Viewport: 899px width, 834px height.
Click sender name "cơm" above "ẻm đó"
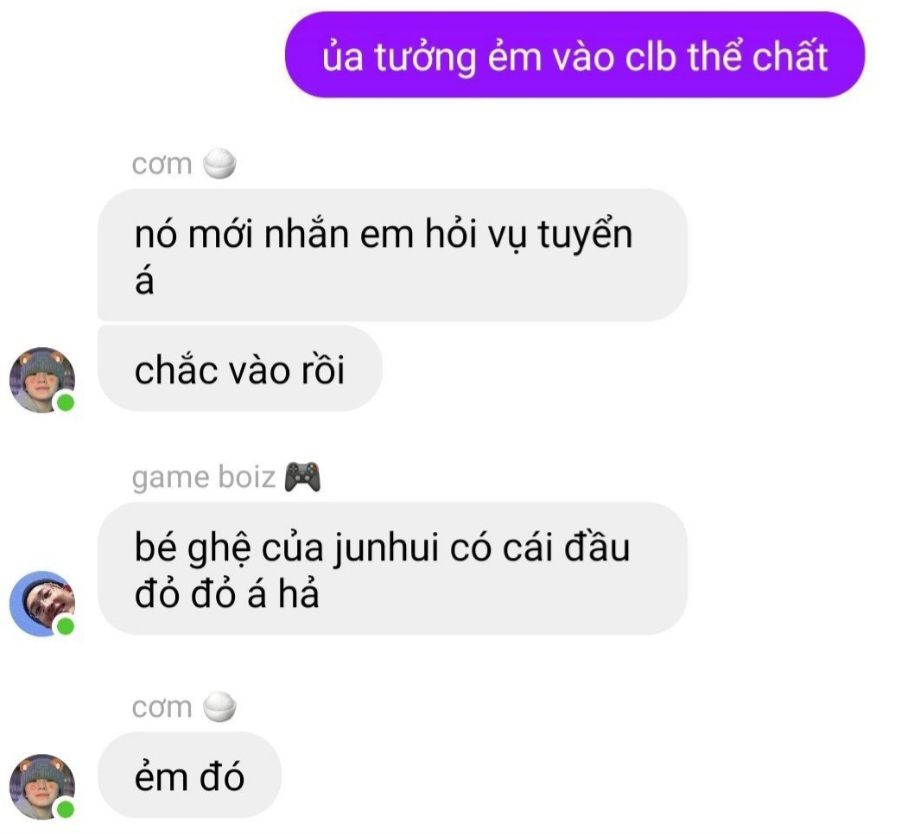(x=162, y=708)
